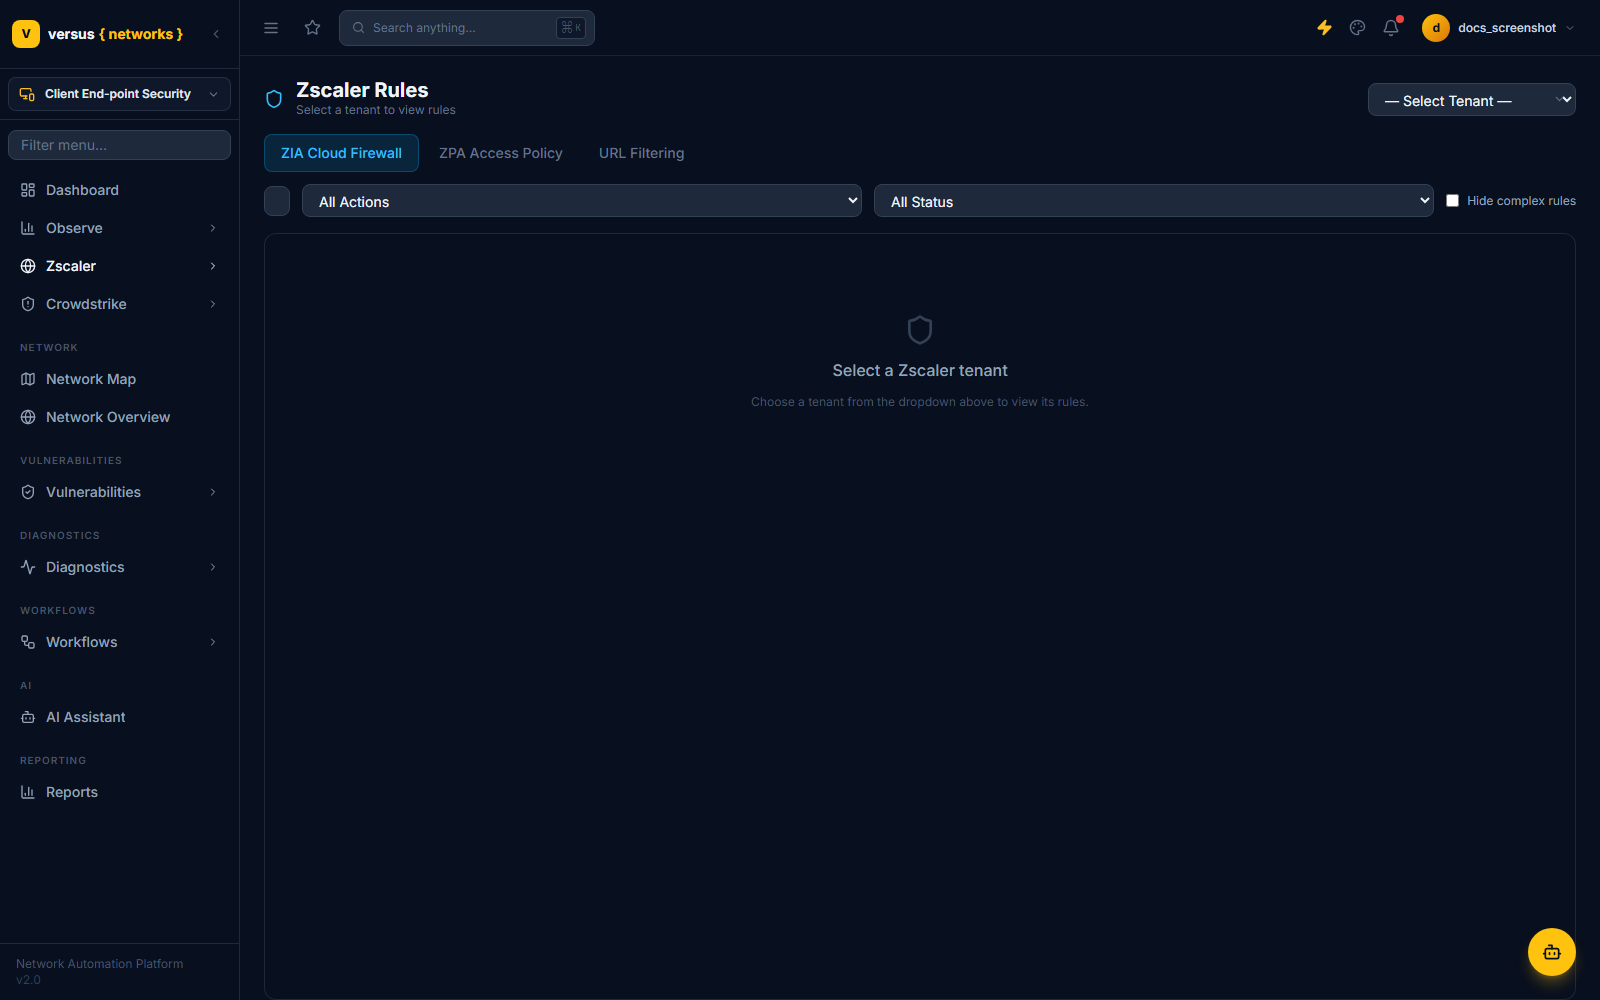
Task: Click the Search anything field
Action: 467,28
